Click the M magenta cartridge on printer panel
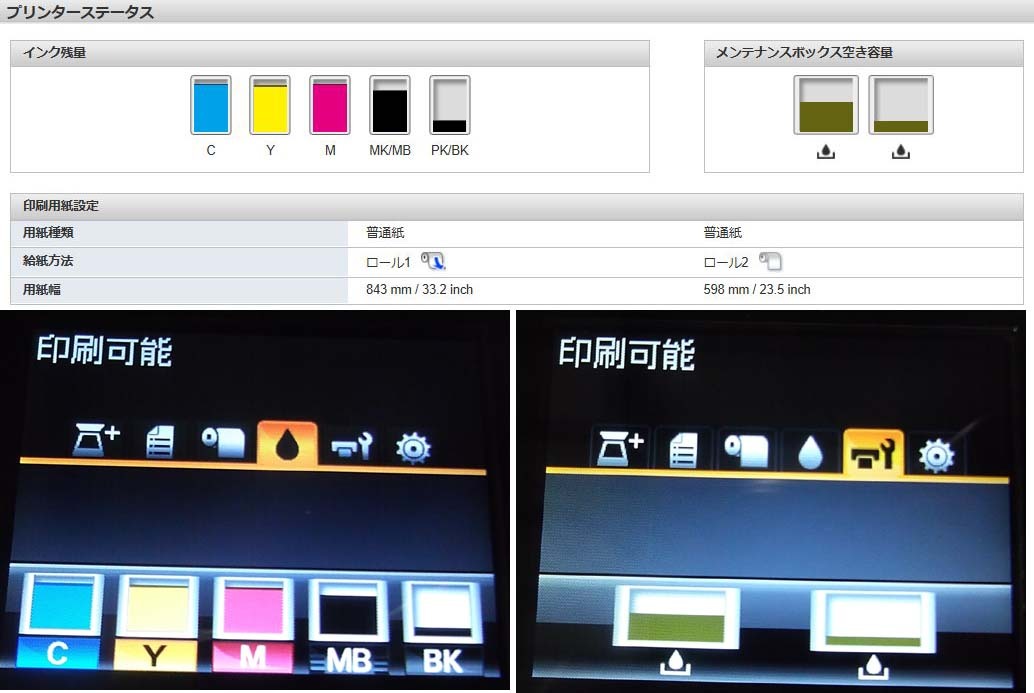This screenshot has width=1034, height=693. (253, 626)
